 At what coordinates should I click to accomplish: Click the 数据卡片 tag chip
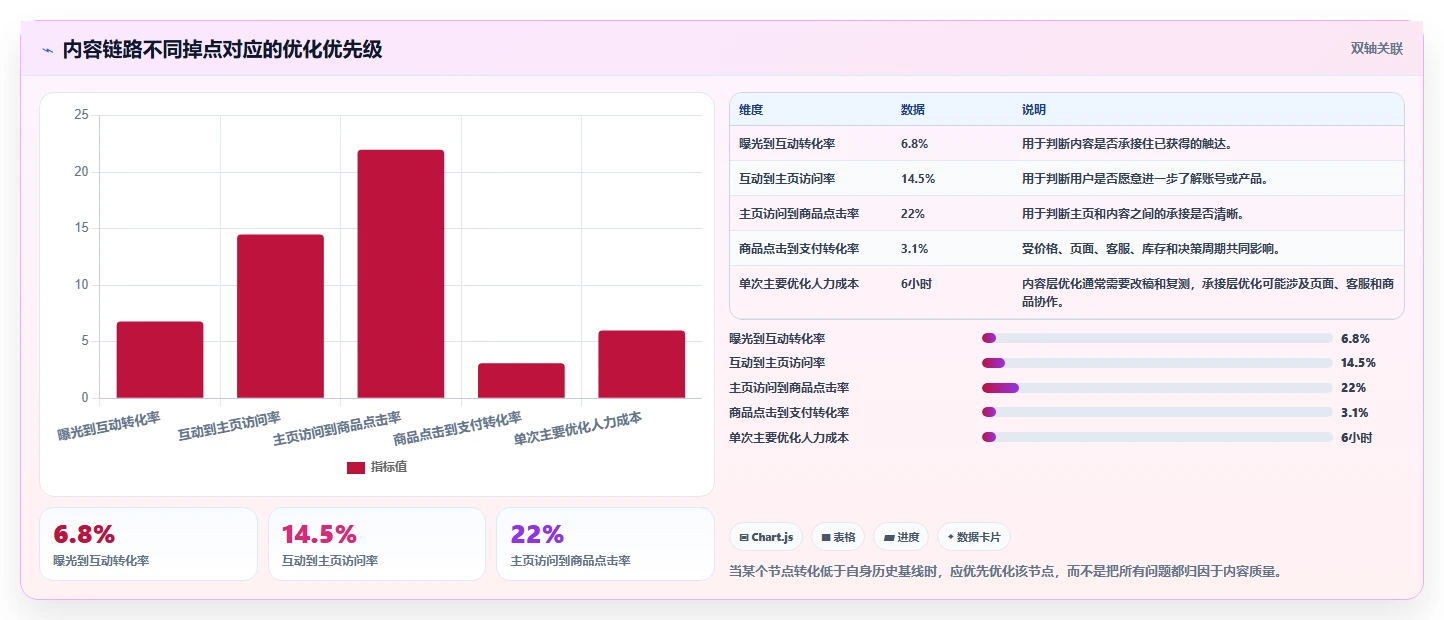tap(975, 537)
